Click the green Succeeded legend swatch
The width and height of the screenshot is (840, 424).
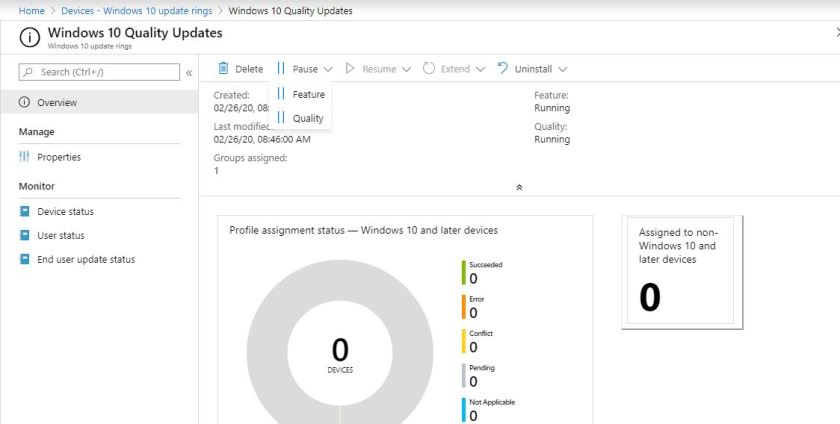464,272
